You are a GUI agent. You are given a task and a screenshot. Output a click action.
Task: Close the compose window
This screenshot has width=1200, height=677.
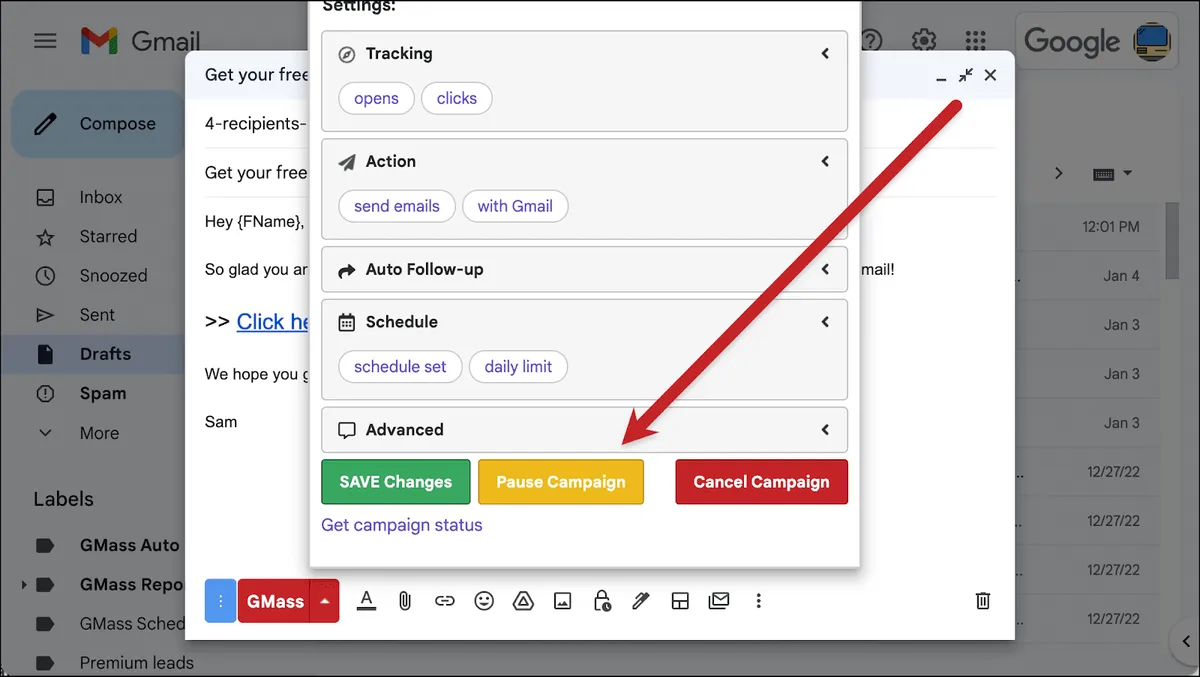tap(990, 75)
